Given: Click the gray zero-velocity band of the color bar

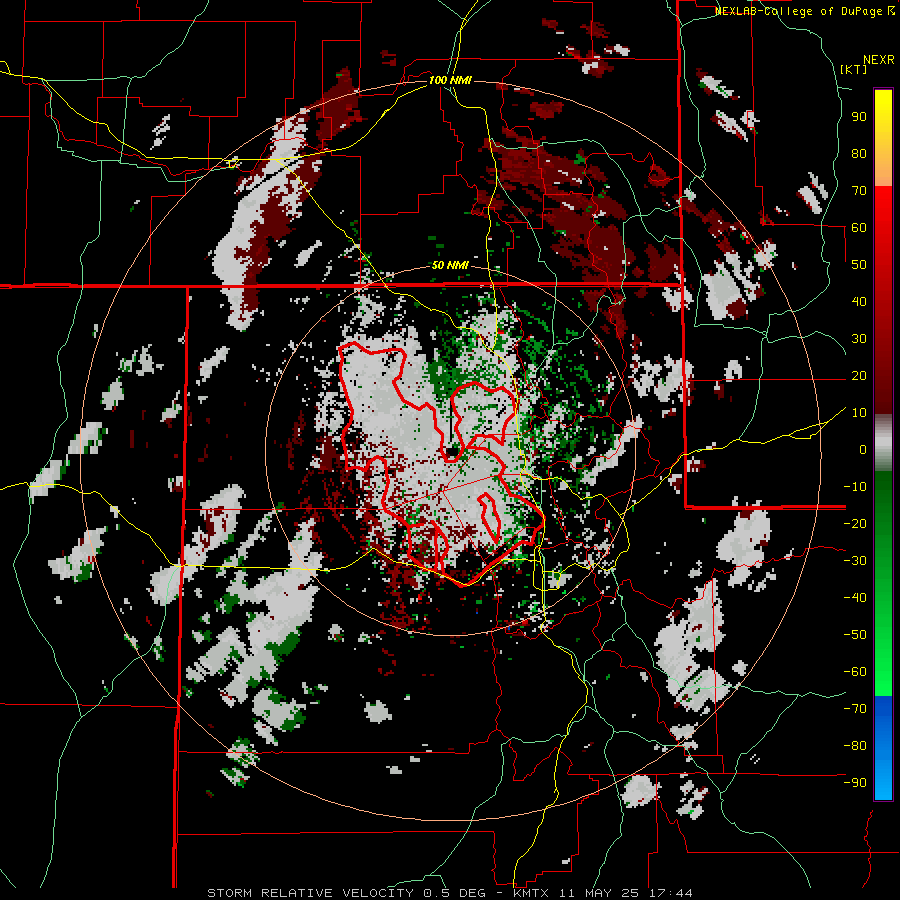Looking at the screenshot, I should pyautogui.click(x=883, y=443).
